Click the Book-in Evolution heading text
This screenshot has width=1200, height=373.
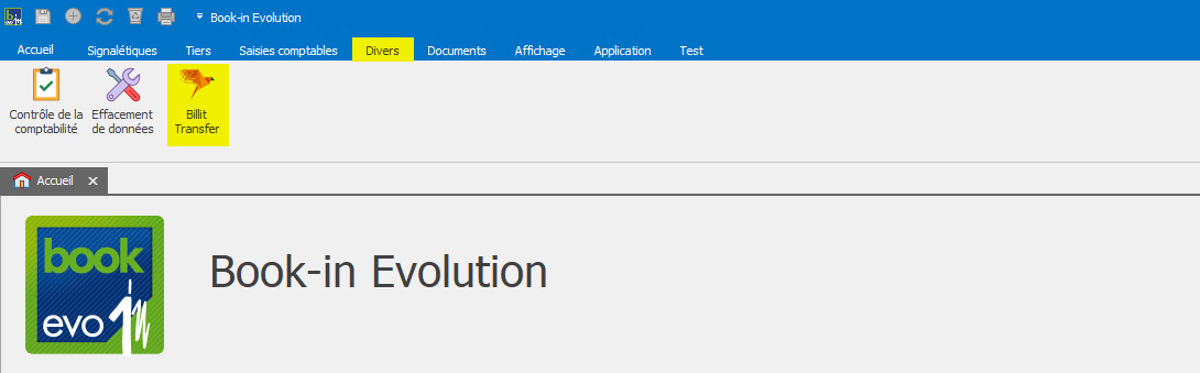pos(378,271)
